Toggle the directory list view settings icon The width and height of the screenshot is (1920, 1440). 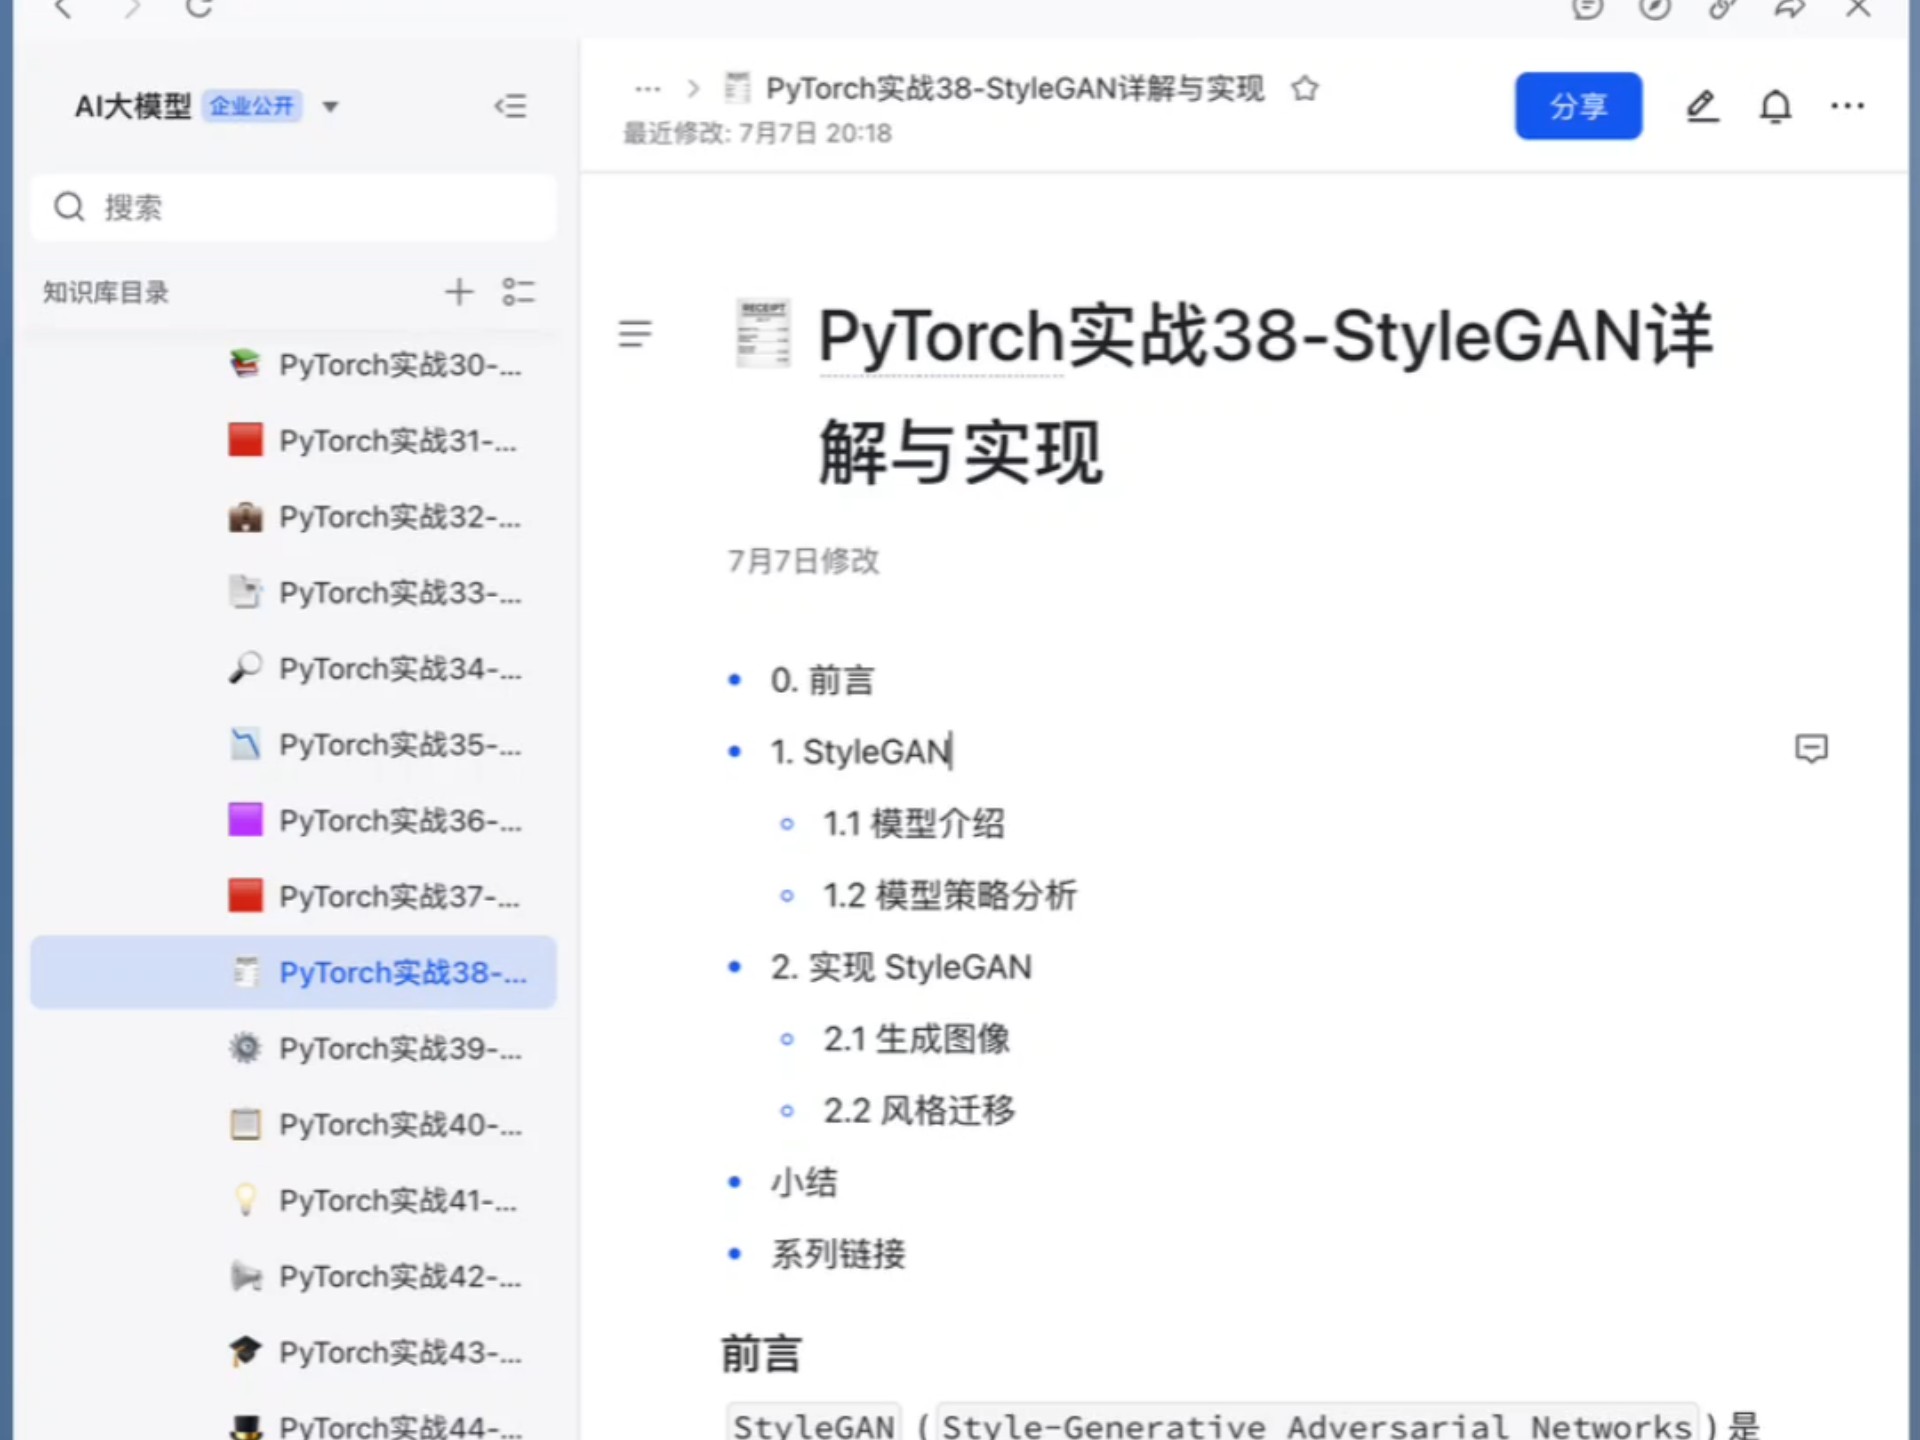pos(518,292)
